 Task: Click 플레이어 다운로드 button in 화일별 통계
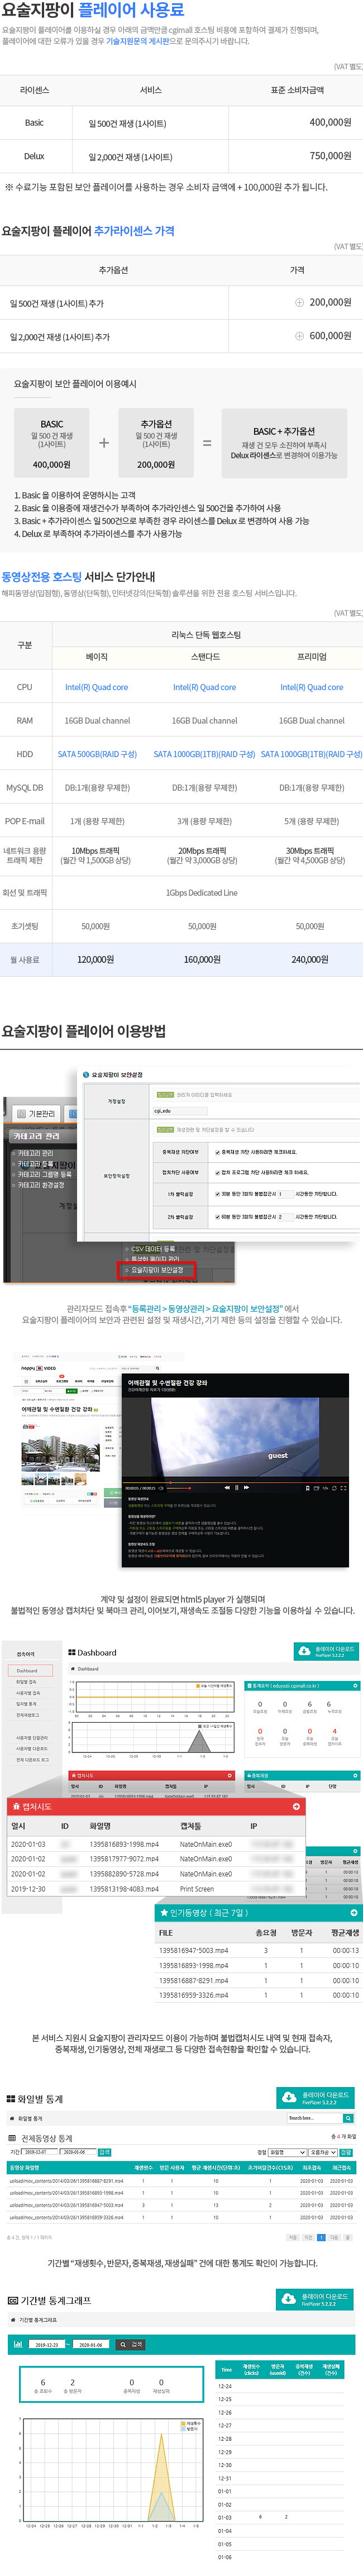[316, 2098]
